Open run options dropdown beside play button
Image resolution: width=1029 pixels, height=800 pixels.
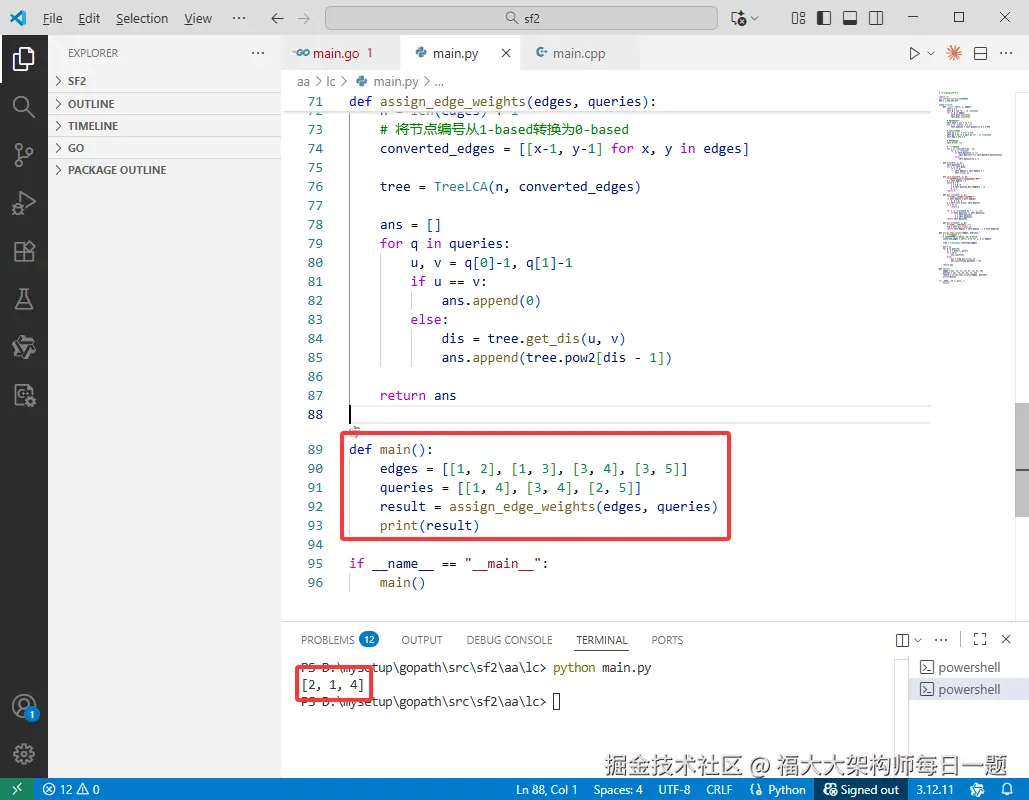coord(931,54)
